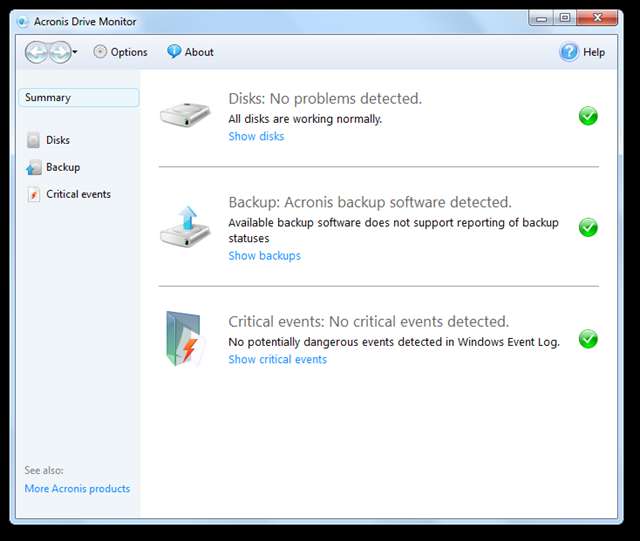Go back with the left navigation arrow

(x=37, y=52)
